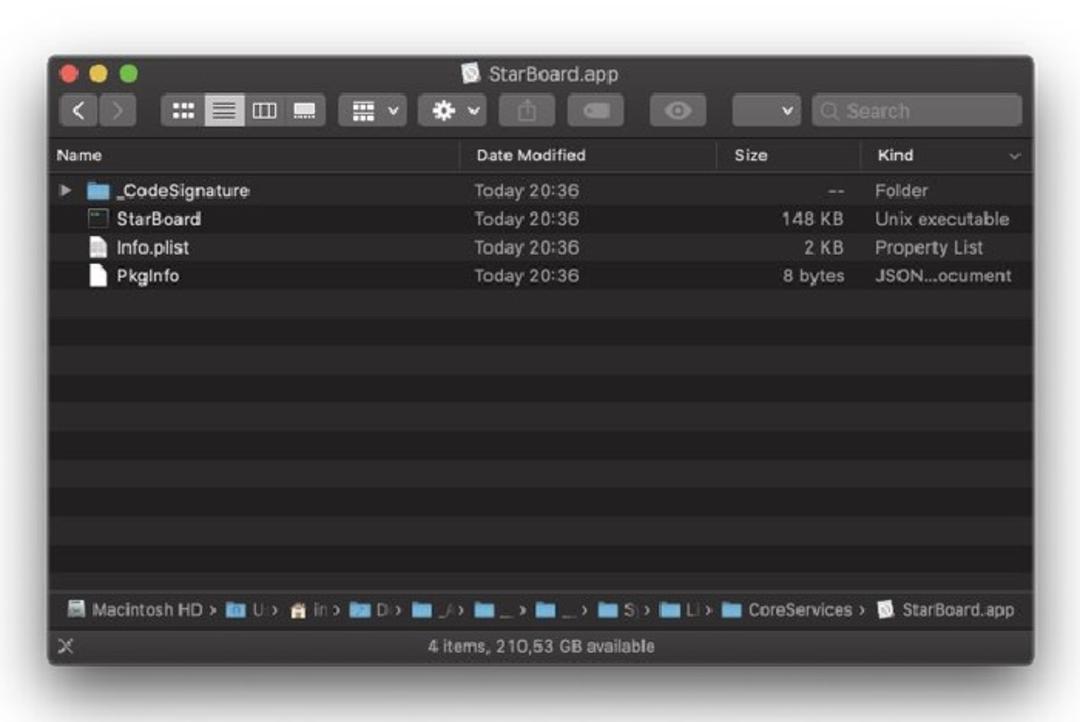The height and width of the screenshot is (722, 1080).
Task: Select the PkgInfo file icon
Action: pyautogui.click(x=98, y=276)
